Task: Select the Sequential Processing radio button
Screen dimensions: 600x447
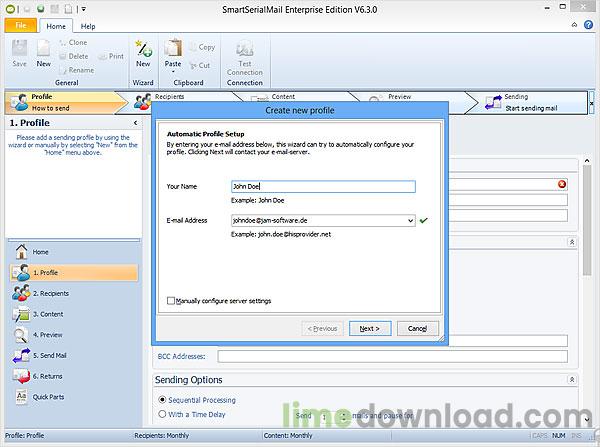Action: coord(163,399)
